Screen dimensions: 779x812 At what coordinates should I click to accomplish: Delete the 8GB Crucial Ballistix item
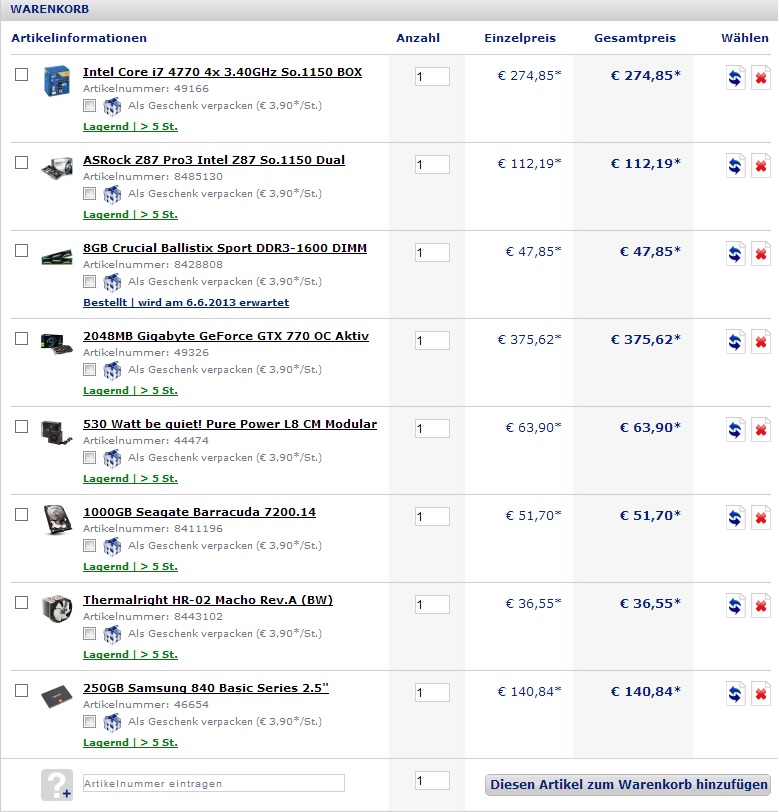coord(761,254)
